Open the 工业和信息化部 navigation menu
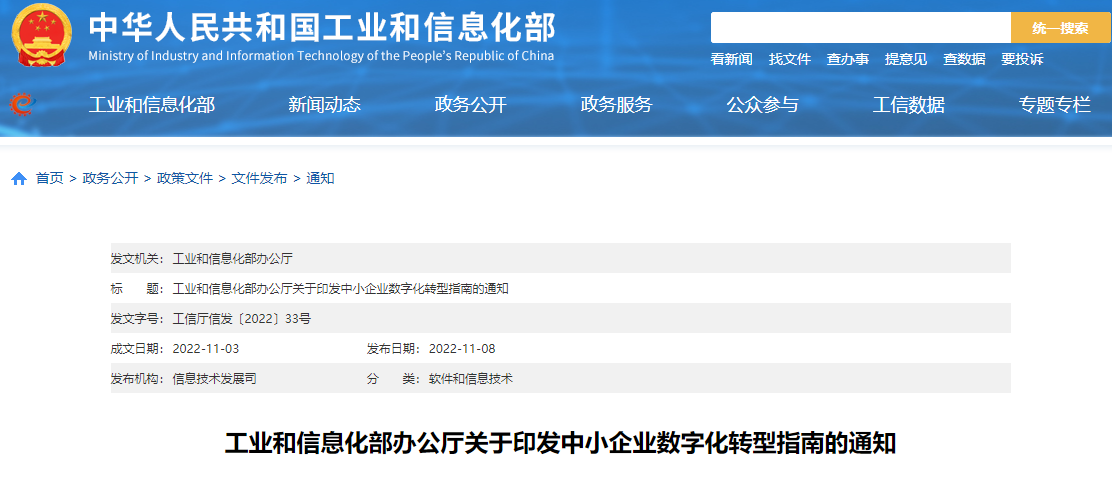1112x484 pixels. point(152,104)
